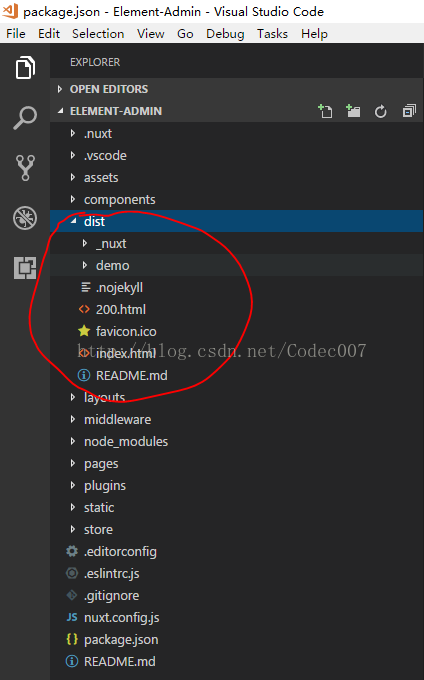
Task: Click the New Folder icon
Action: 353,111
